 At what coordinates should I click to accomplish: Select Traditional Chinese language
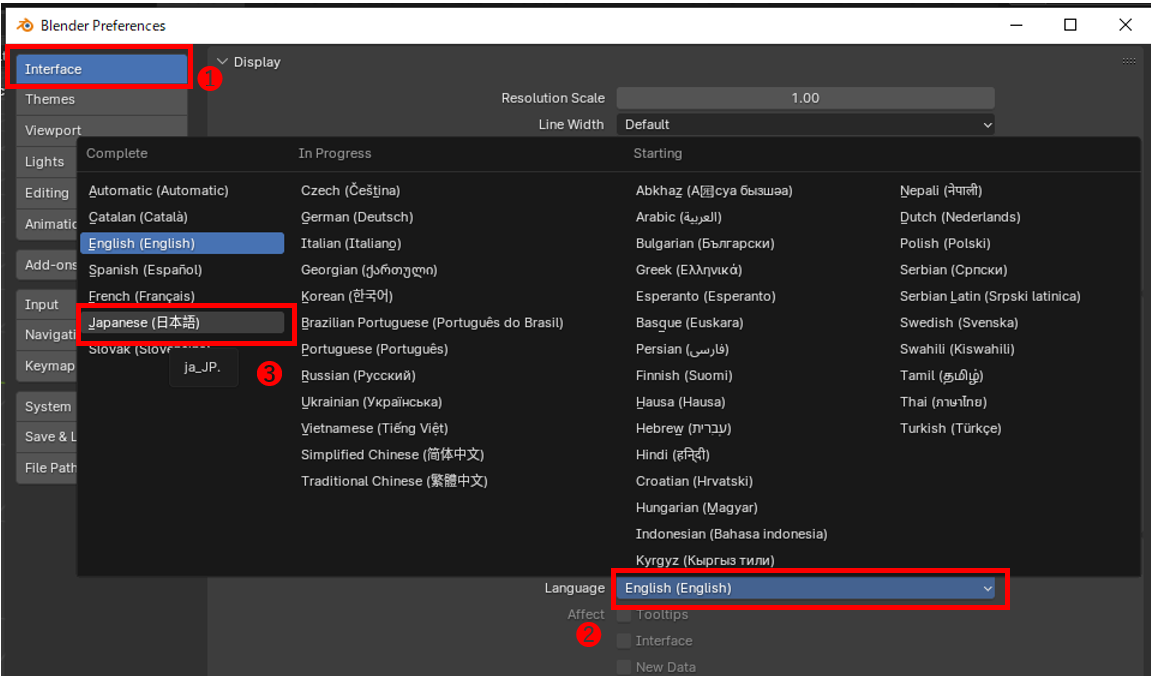tap(394, 481)
